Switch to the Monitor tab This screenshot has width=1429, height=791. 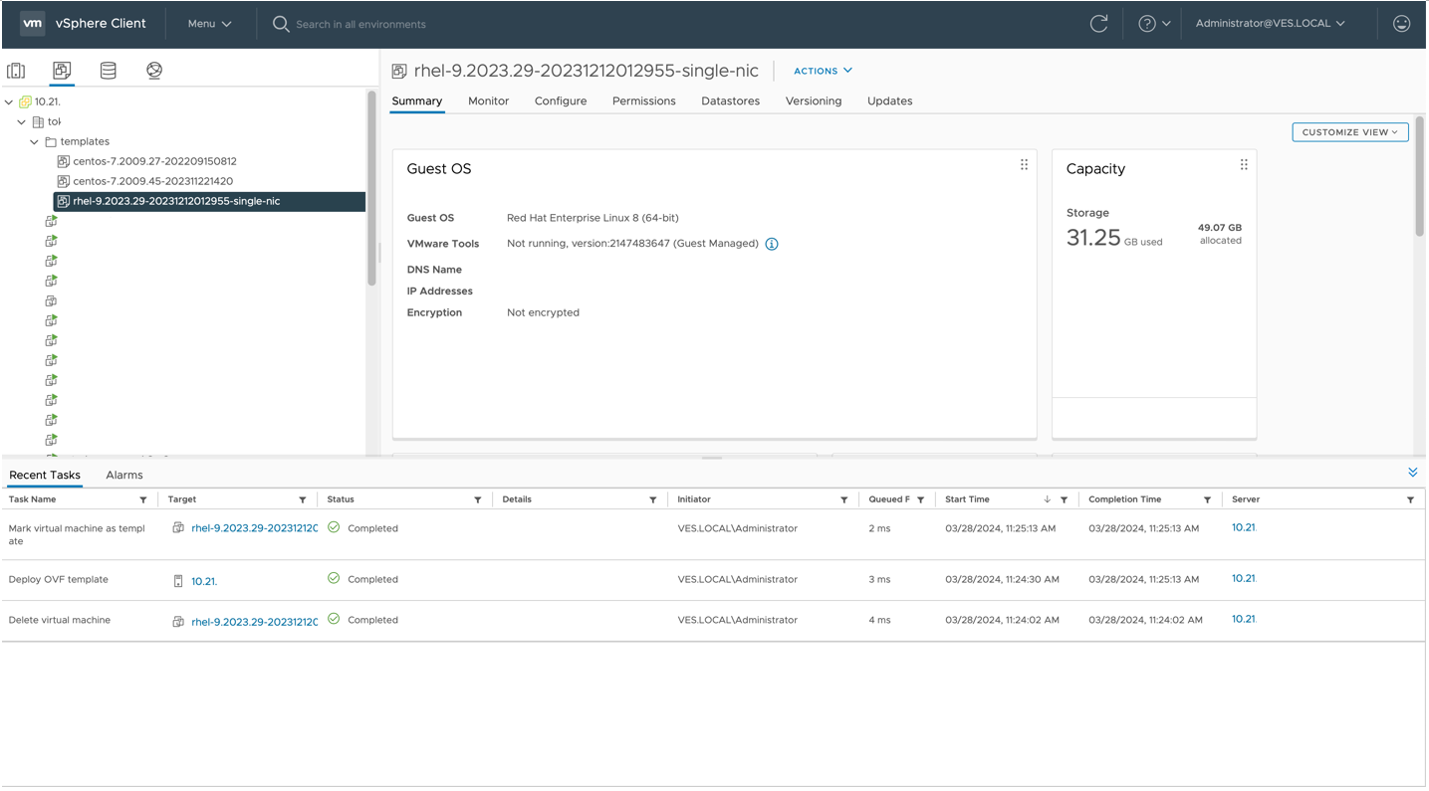pos(488,101)
